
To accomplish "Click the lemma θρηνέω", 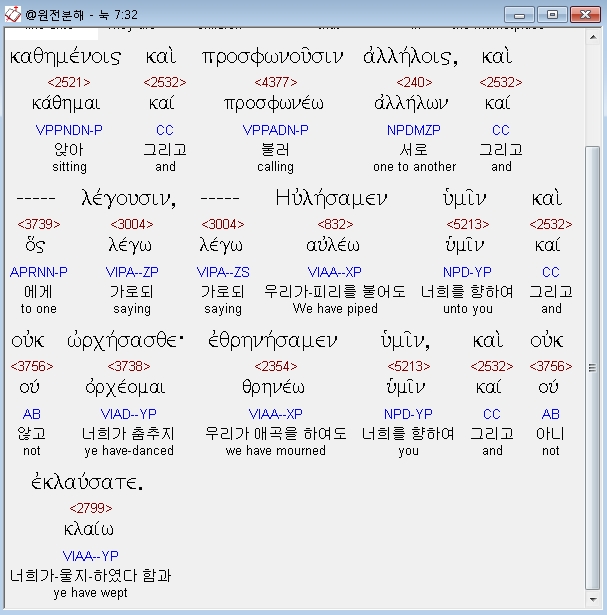I will 273,388.
